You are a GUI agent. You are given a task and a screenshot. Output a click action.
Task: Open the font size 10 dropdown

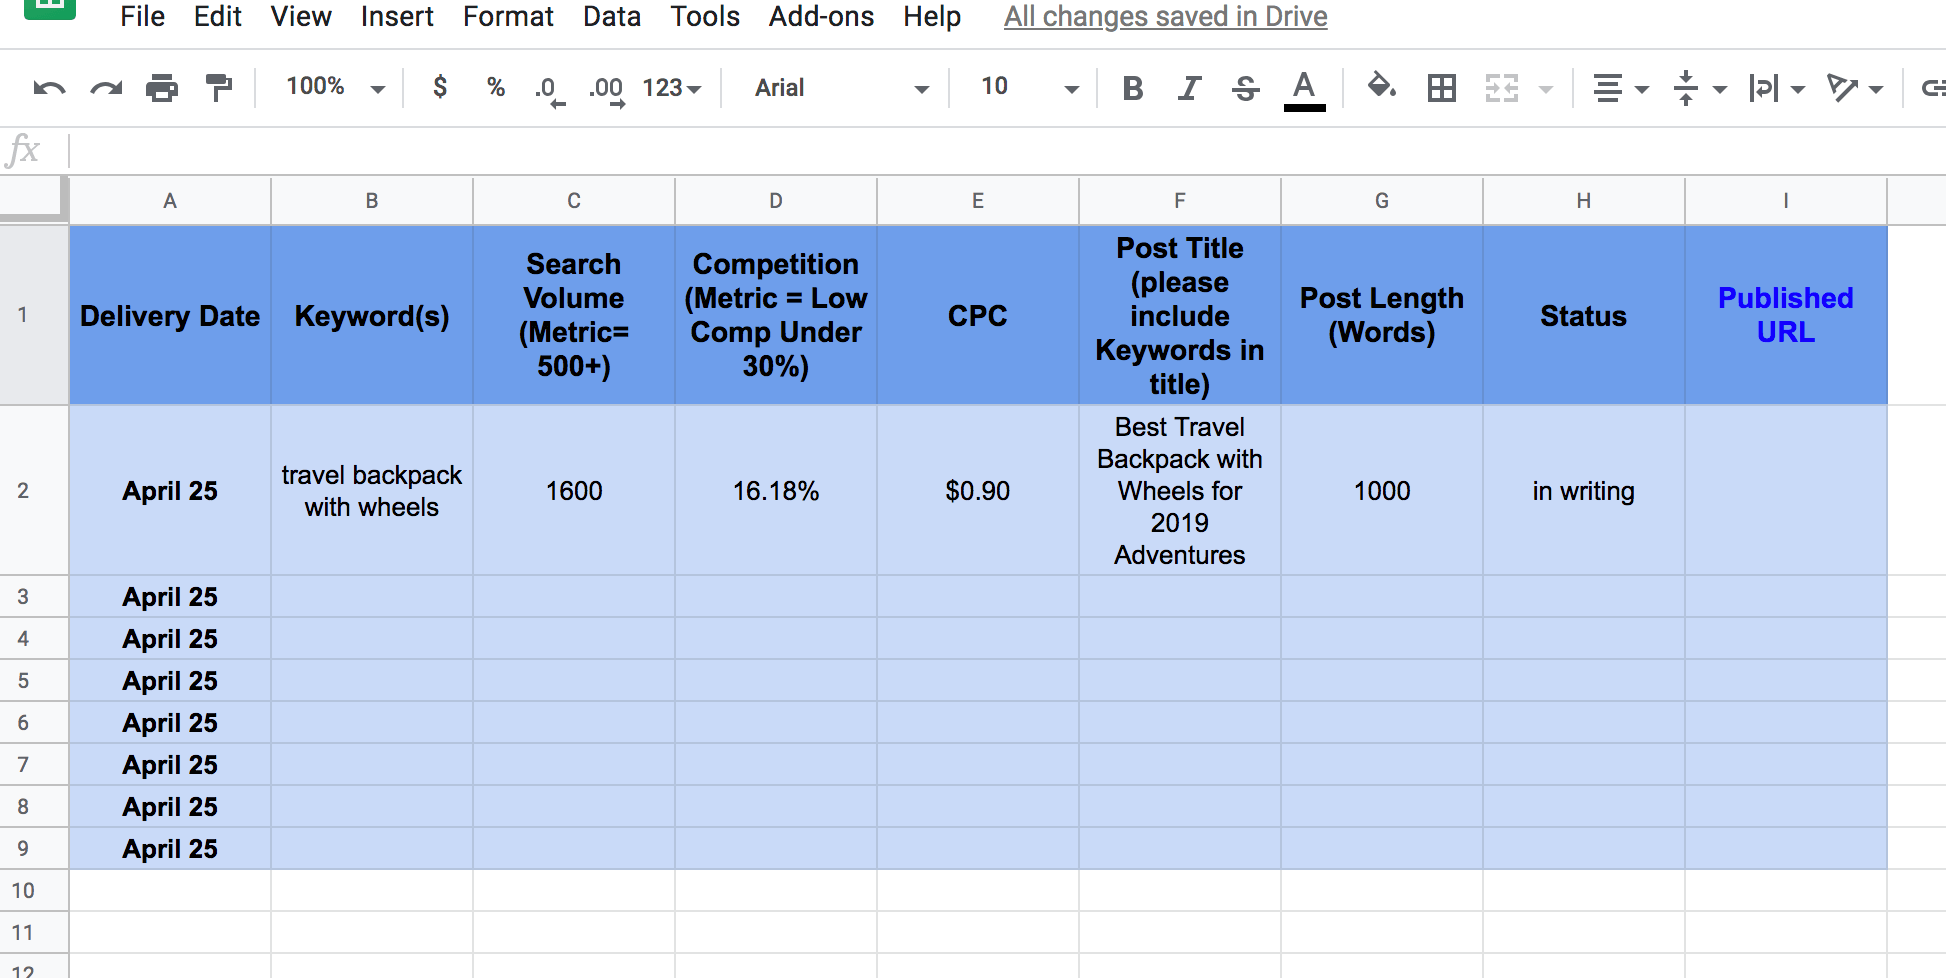(1029, 87)
